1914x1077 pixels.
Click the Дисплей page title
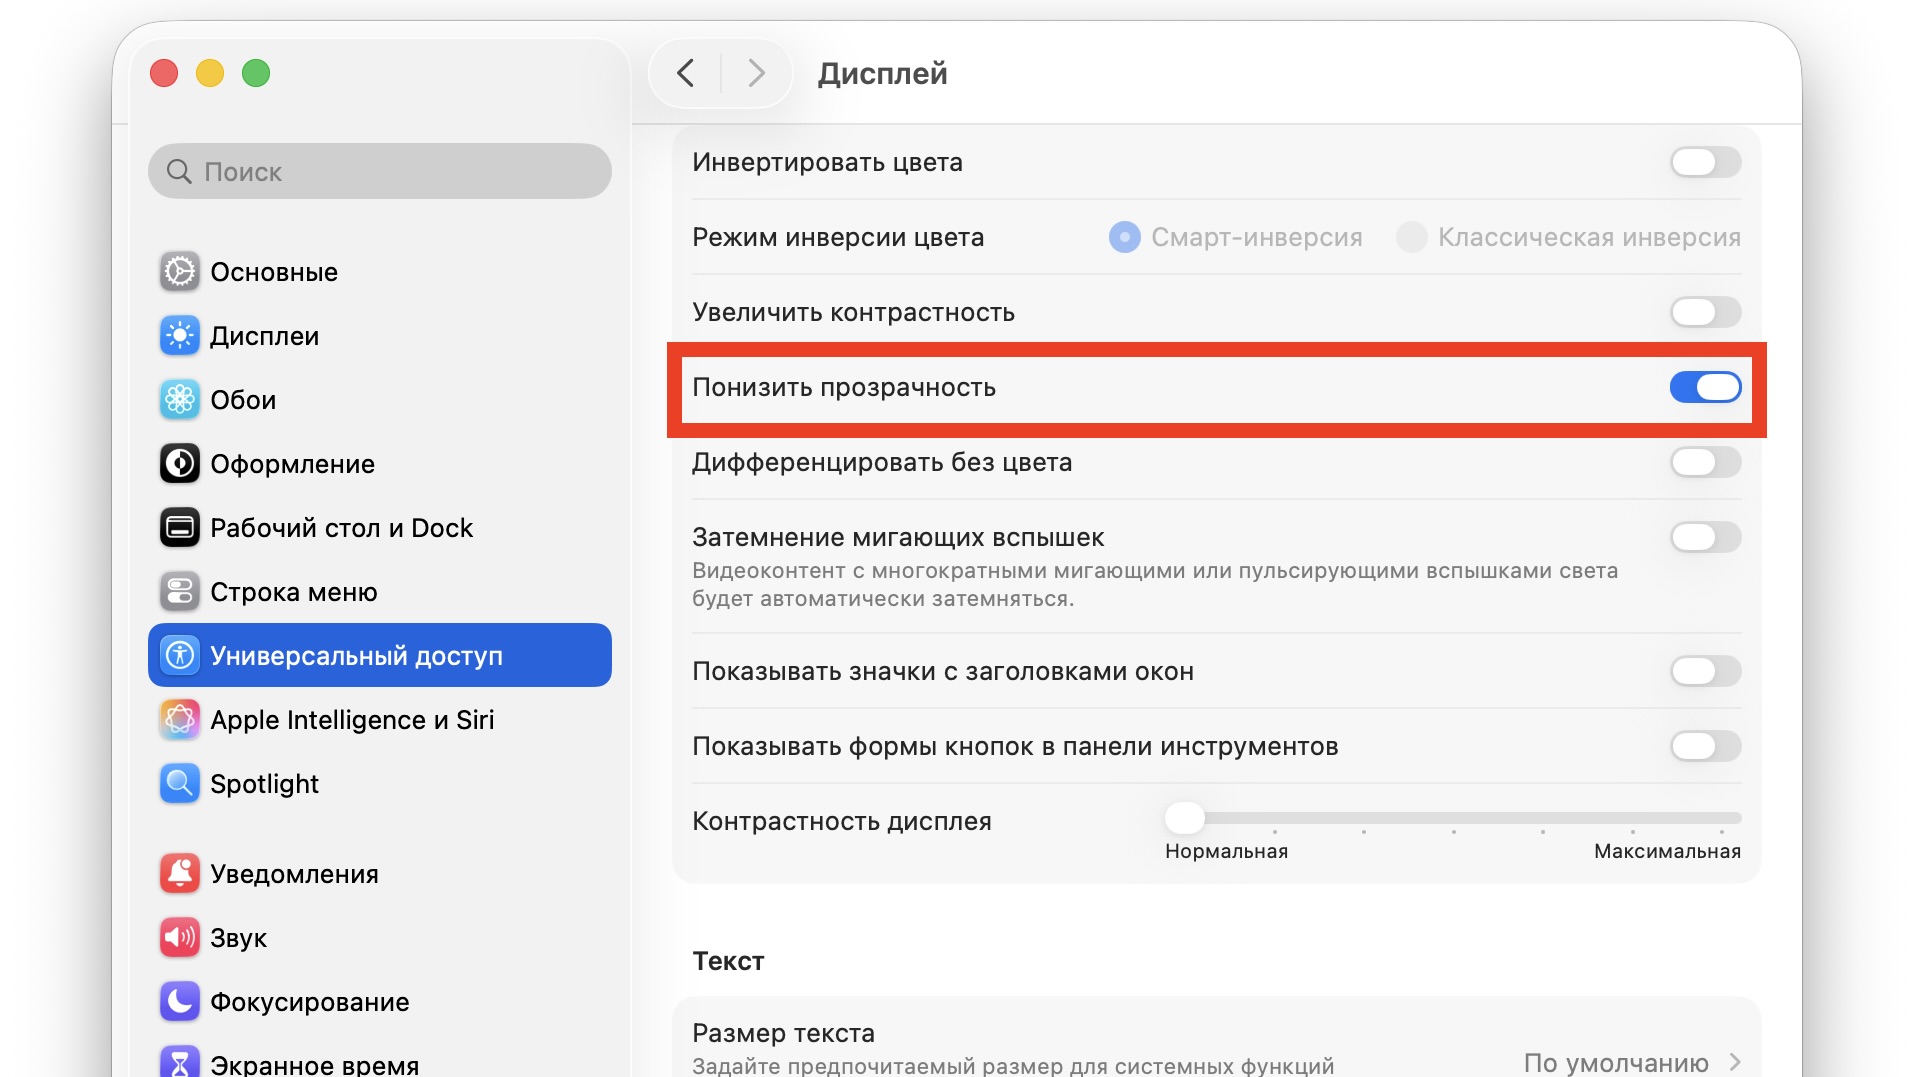(882, 73)
